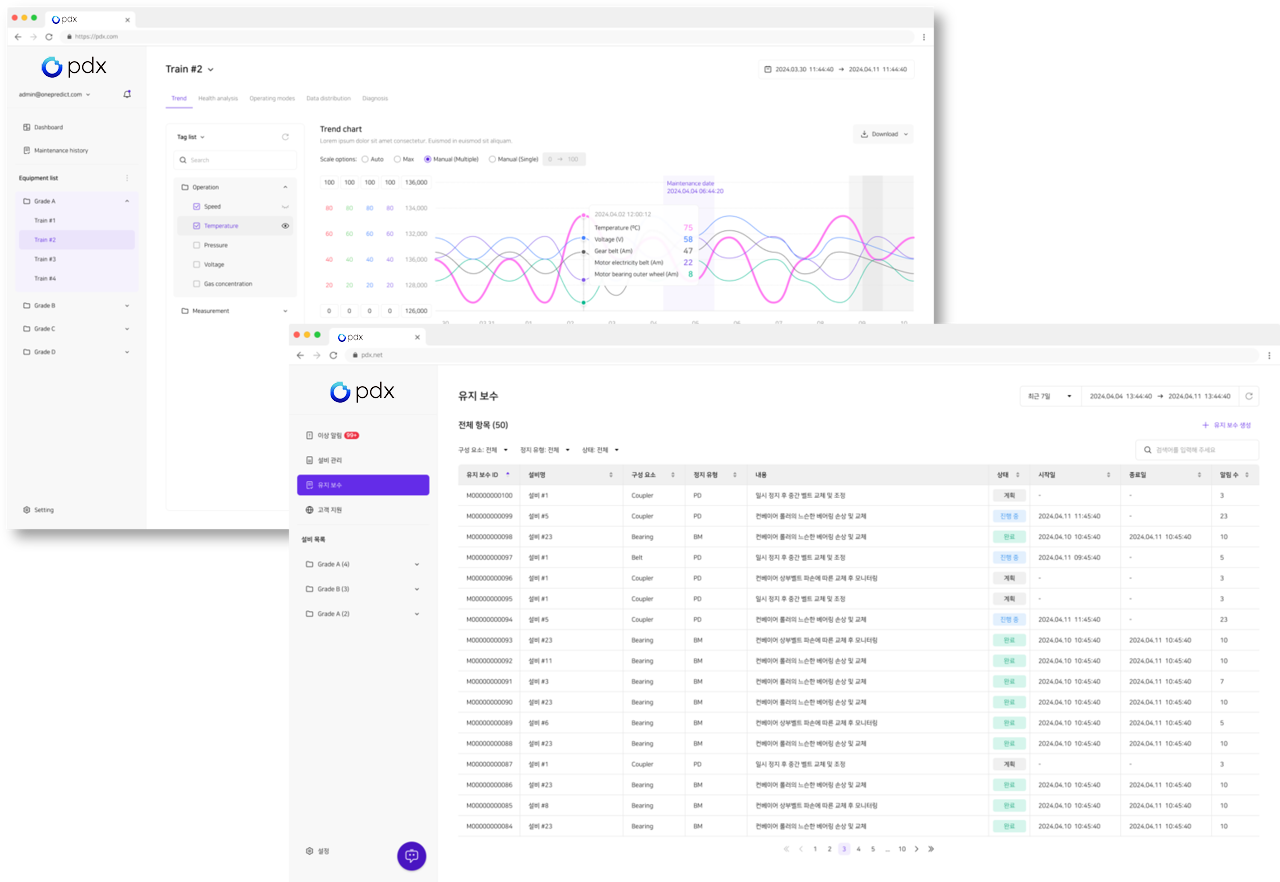Check the Pressure tag checkbox
Viewport: 1280px width, 882px height.
point(197,245)
